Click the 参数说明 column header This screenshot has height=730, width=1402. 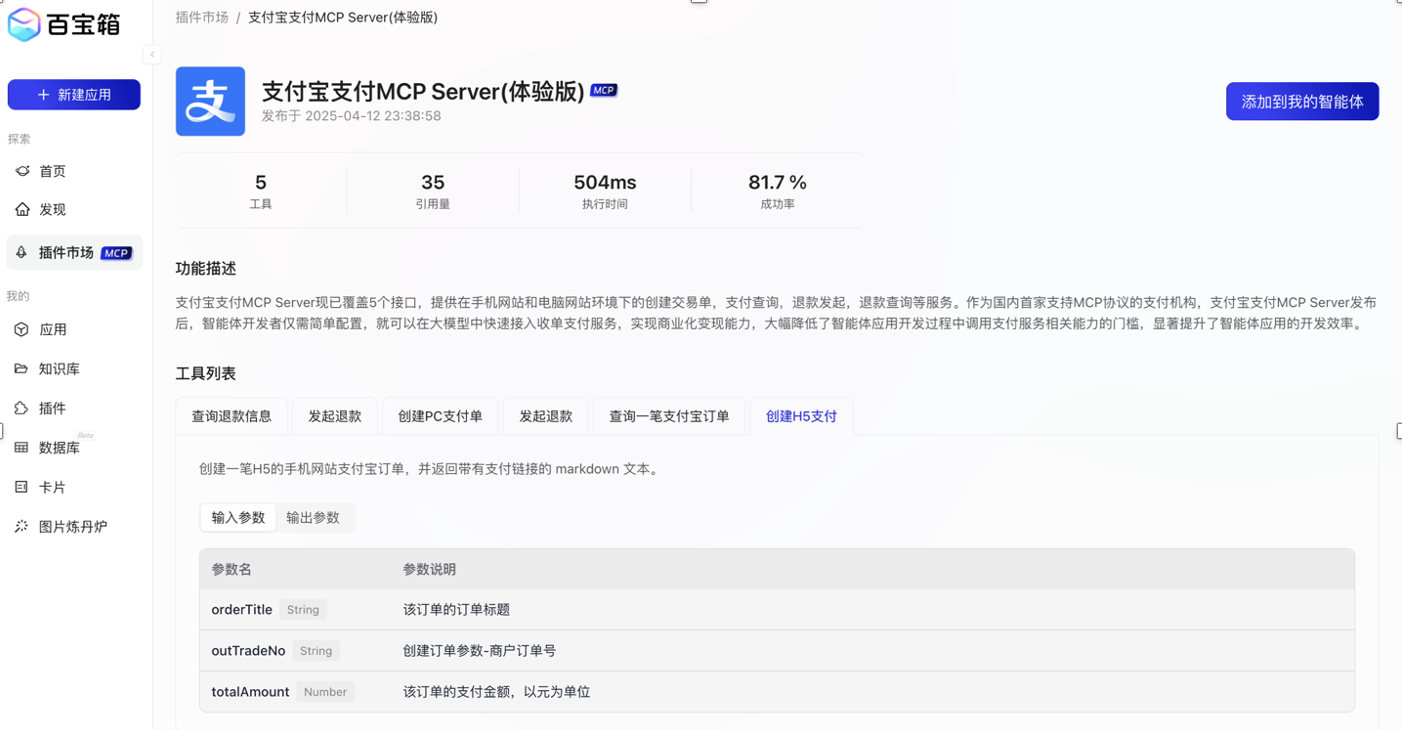(429, 569)
